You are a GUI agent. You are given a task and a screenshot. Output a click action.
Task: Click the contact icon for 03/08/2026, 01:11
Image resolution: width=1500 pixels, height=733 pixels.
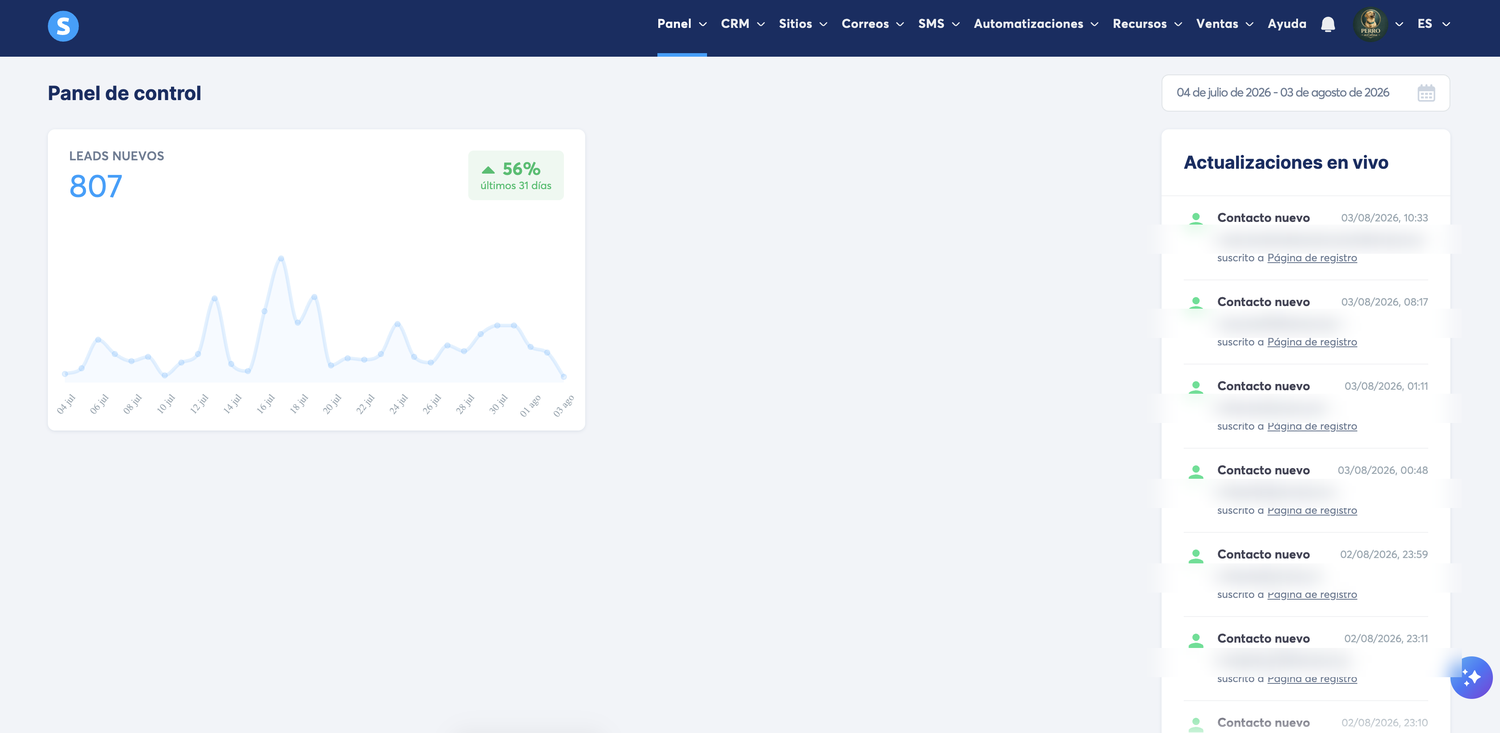[1195, 386]
